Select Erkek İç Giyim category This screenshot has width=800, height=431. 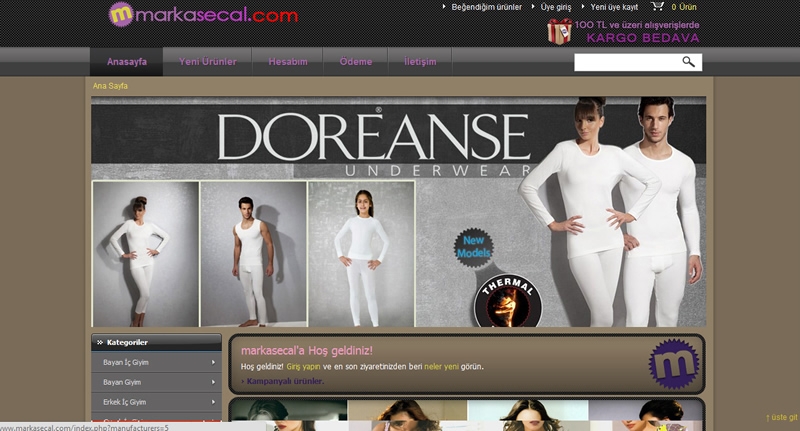tap(124, 402)
